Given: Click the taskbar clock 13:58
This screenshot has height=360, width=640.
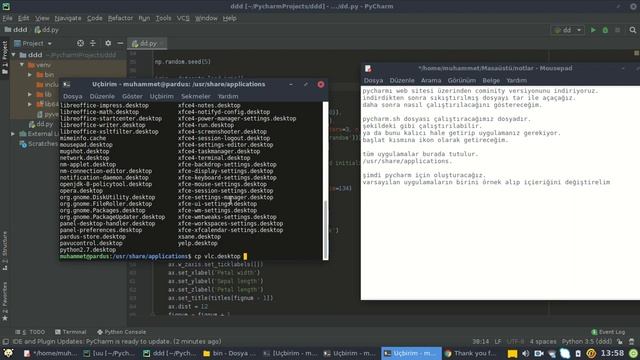Looking at the screenshot, I should (x=612, y=353).
